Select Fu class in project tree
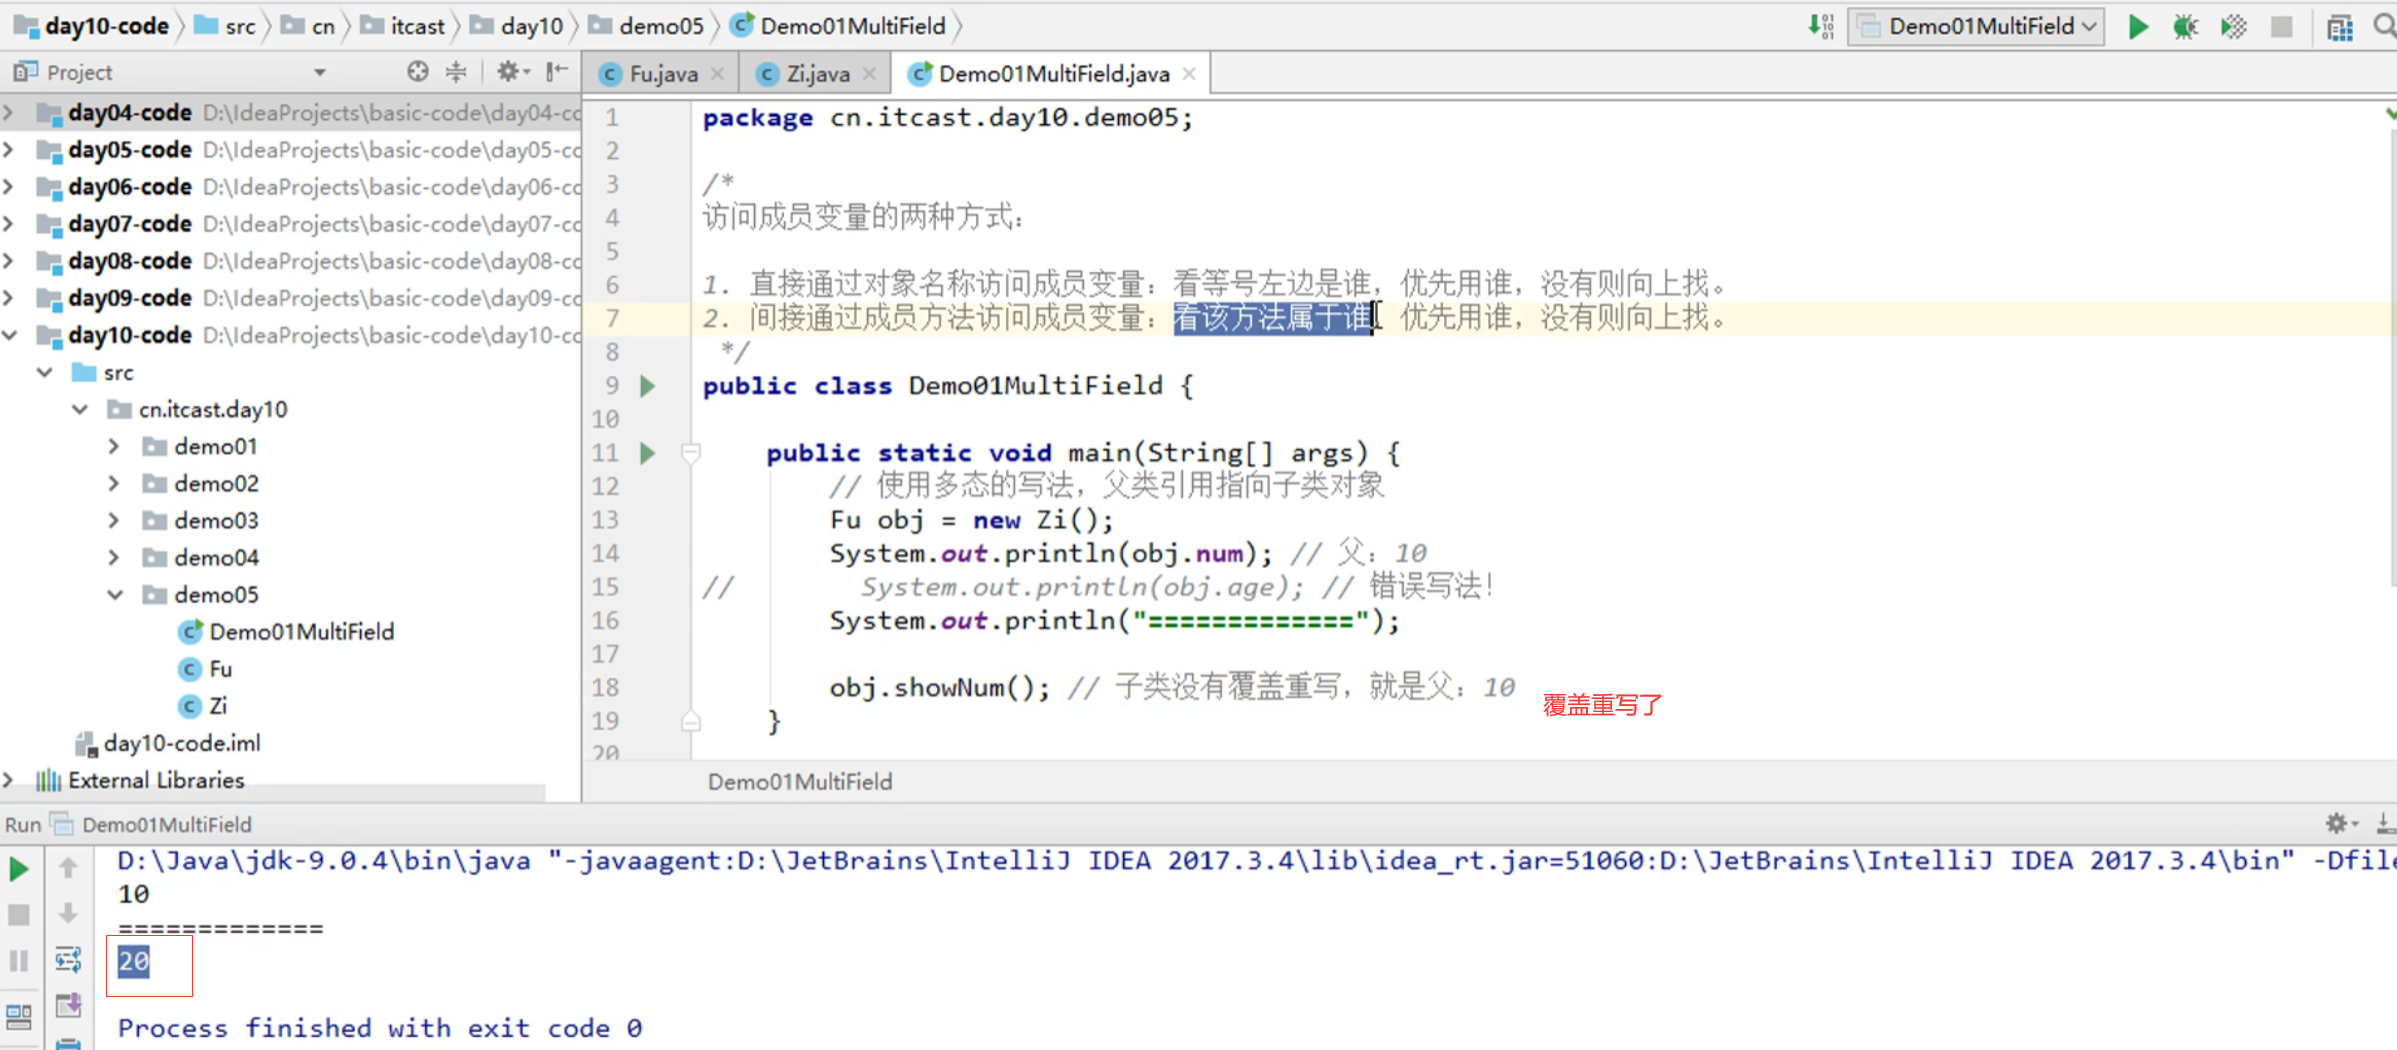 click(x=205, y=668)
